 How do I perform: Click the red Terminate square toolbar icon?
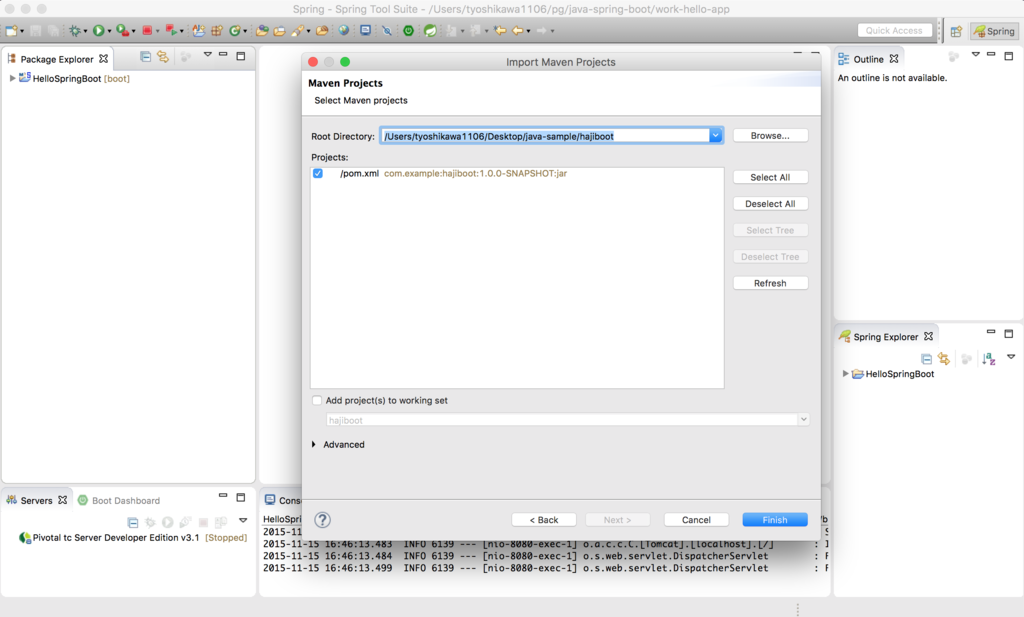[147, 31]
